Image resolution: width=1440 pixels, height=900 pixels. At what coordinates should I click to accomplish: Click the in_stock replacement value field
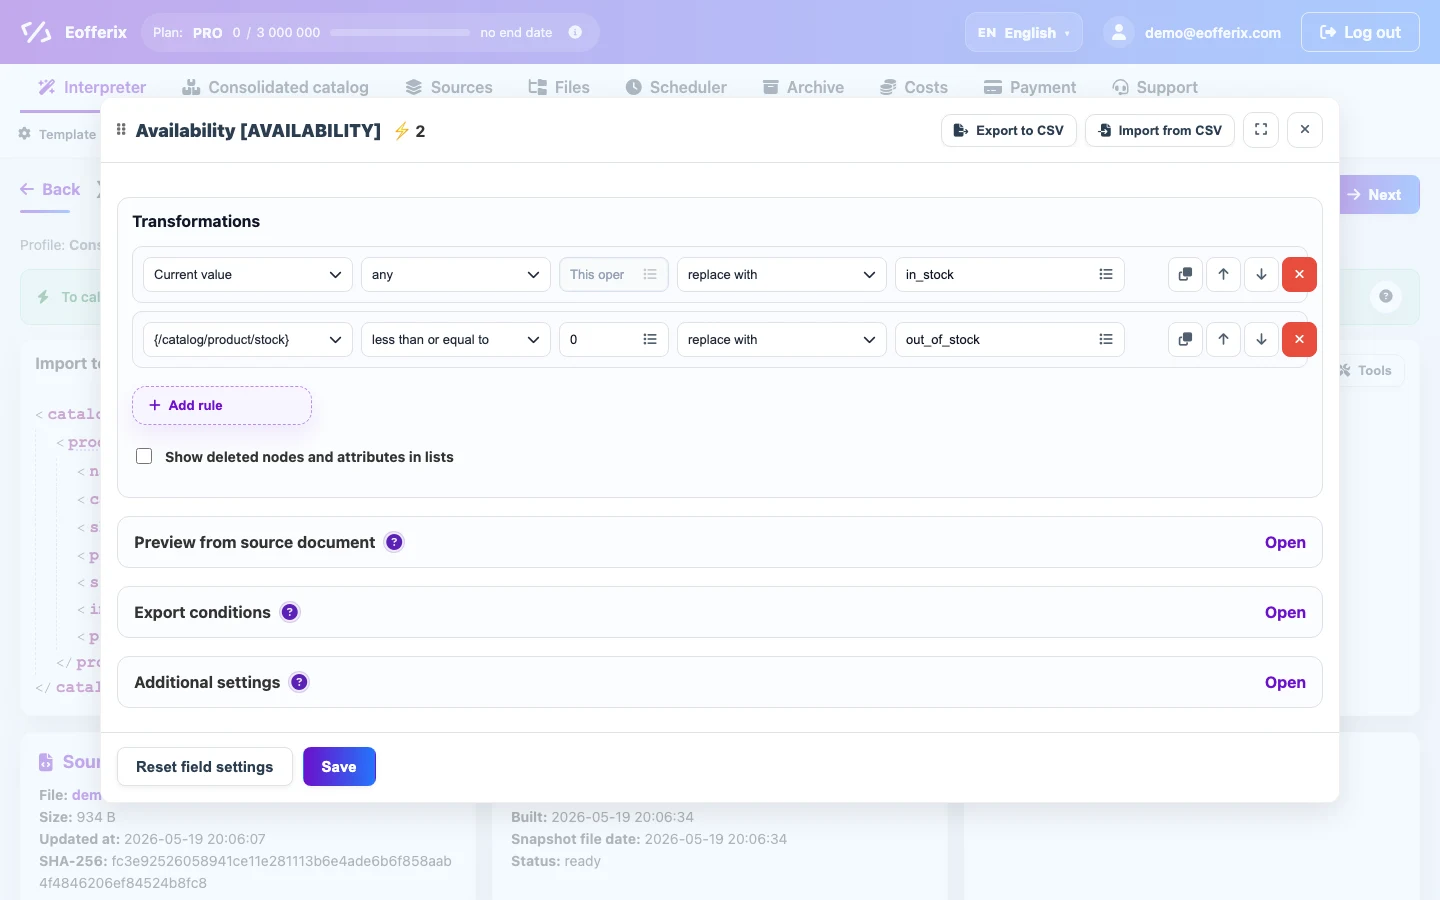tap(1010, 274)
